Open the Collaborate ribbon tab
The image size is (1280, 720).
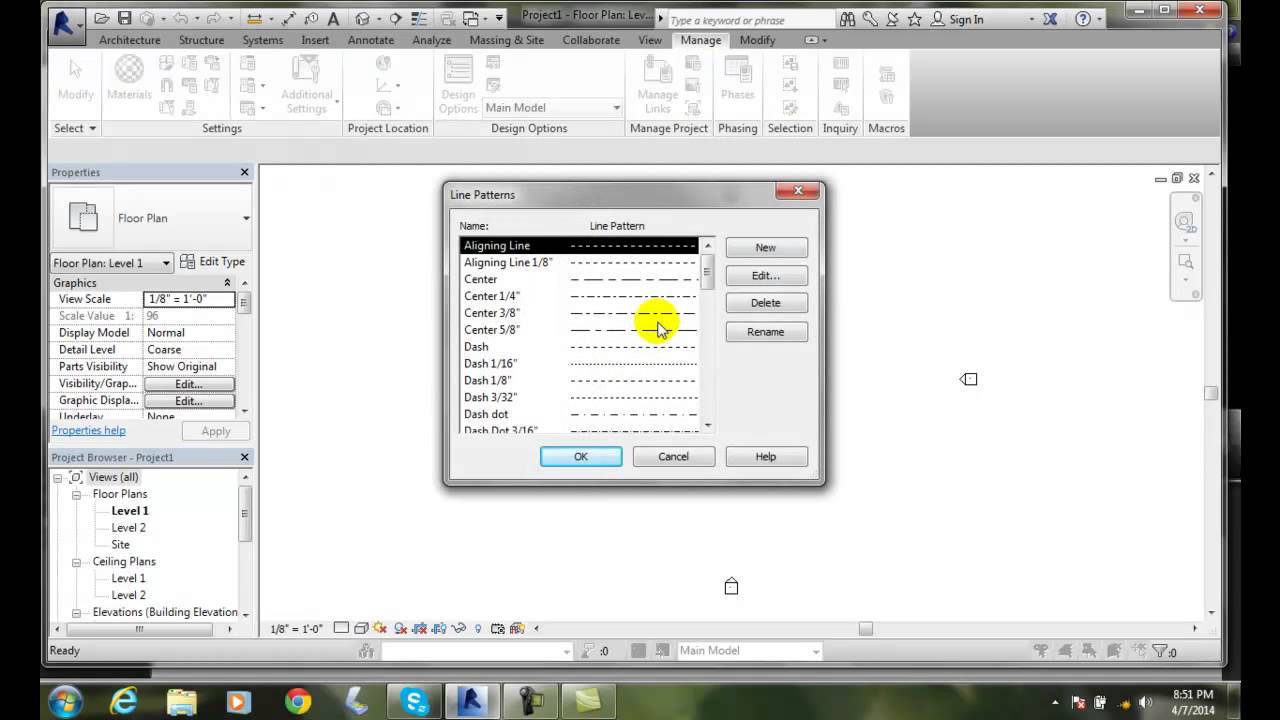(591, 40)
